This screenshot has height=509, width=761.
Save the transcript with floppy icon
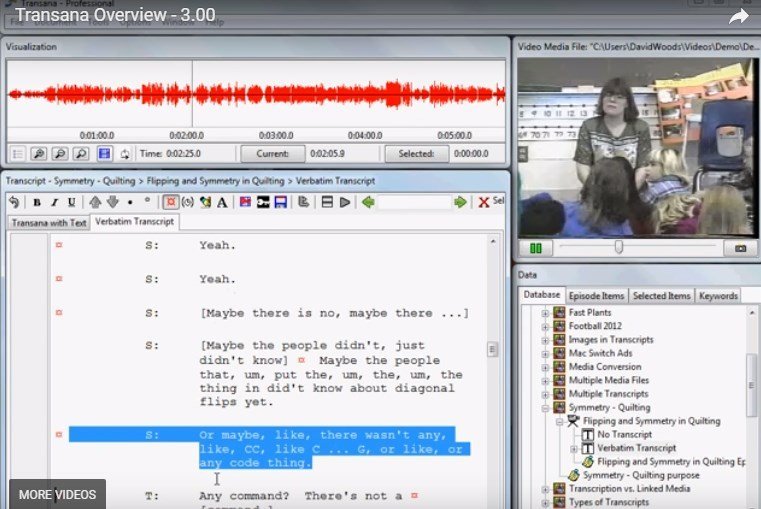pyautogui.click(x=281, y=202)
